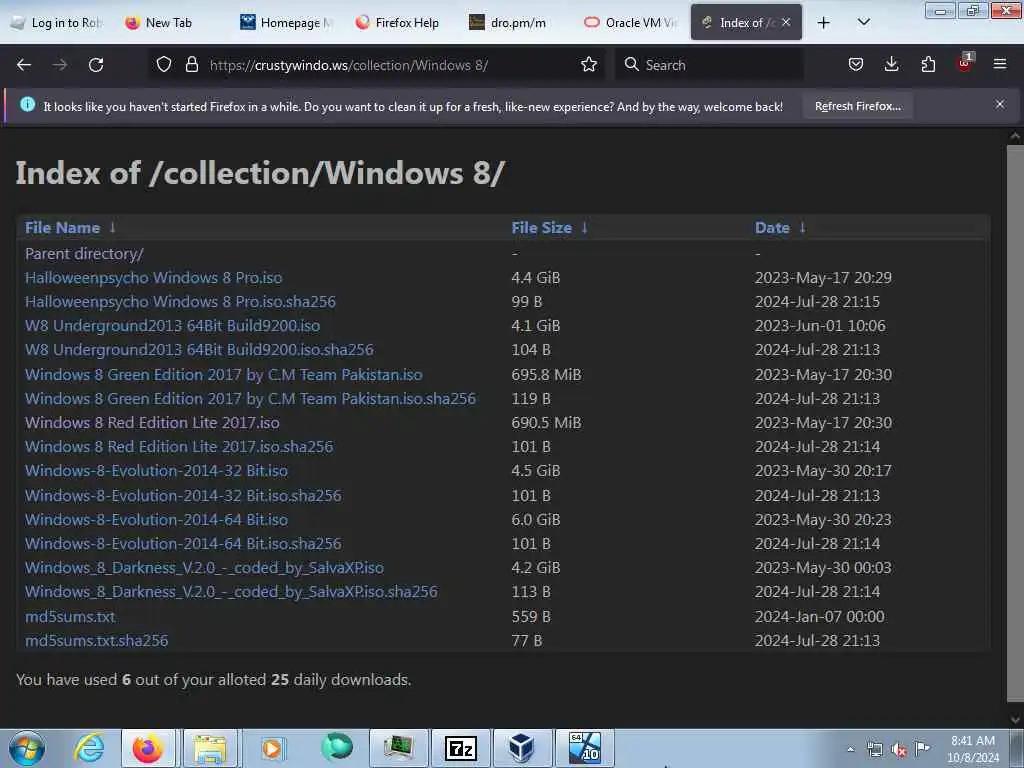
Task: Open Windows 8 Green Edition iso.sha256 file
Action: pos(250,399)
